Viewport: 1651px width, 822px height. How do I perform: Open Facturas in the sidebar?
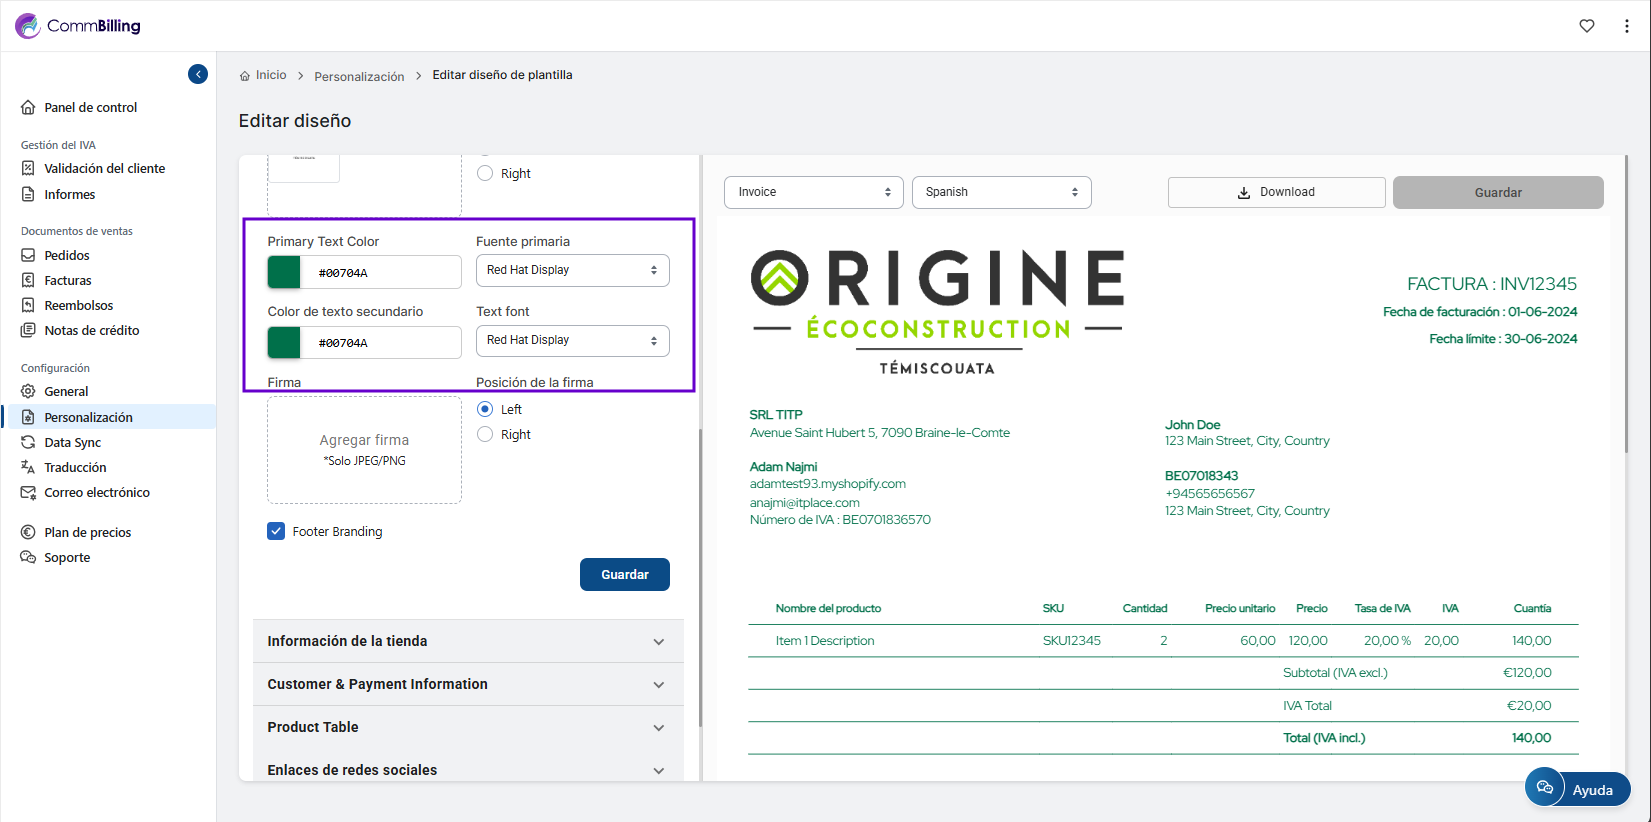(67, 280)
